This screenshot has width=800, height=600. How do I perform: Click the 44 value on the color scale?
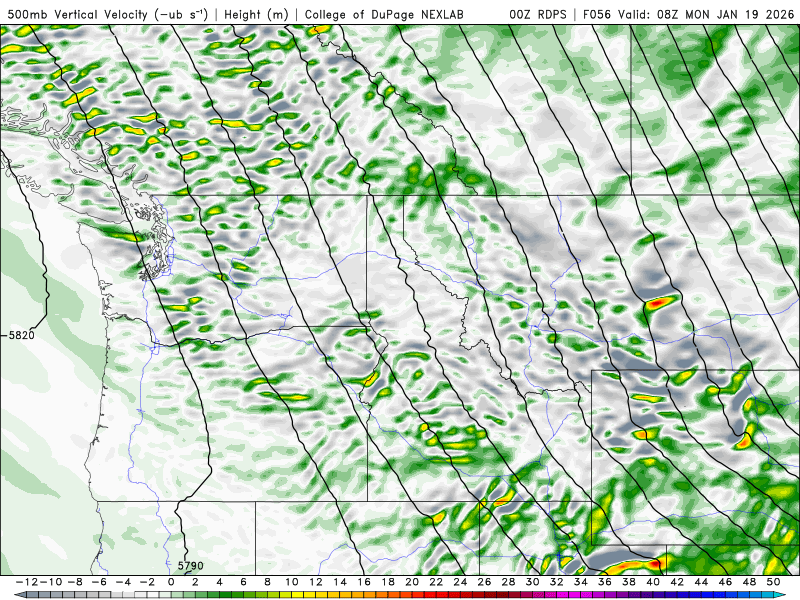701,582
